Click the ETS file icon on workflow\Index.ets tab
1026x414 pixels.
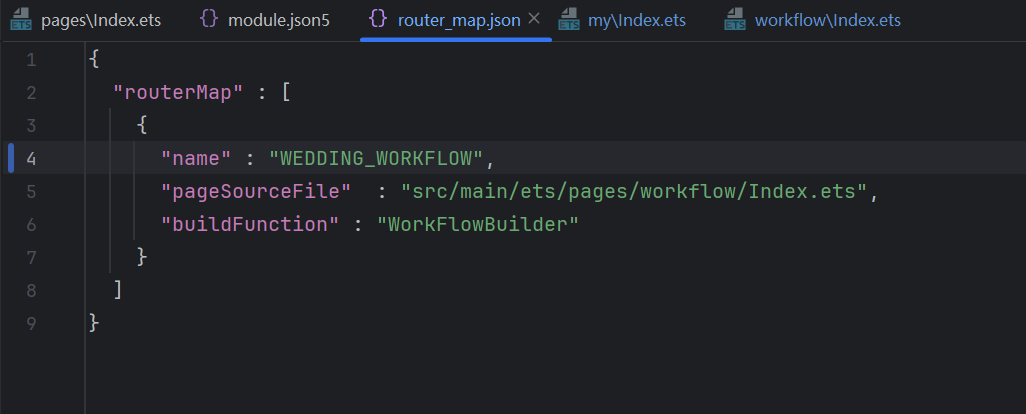(736, 20)
